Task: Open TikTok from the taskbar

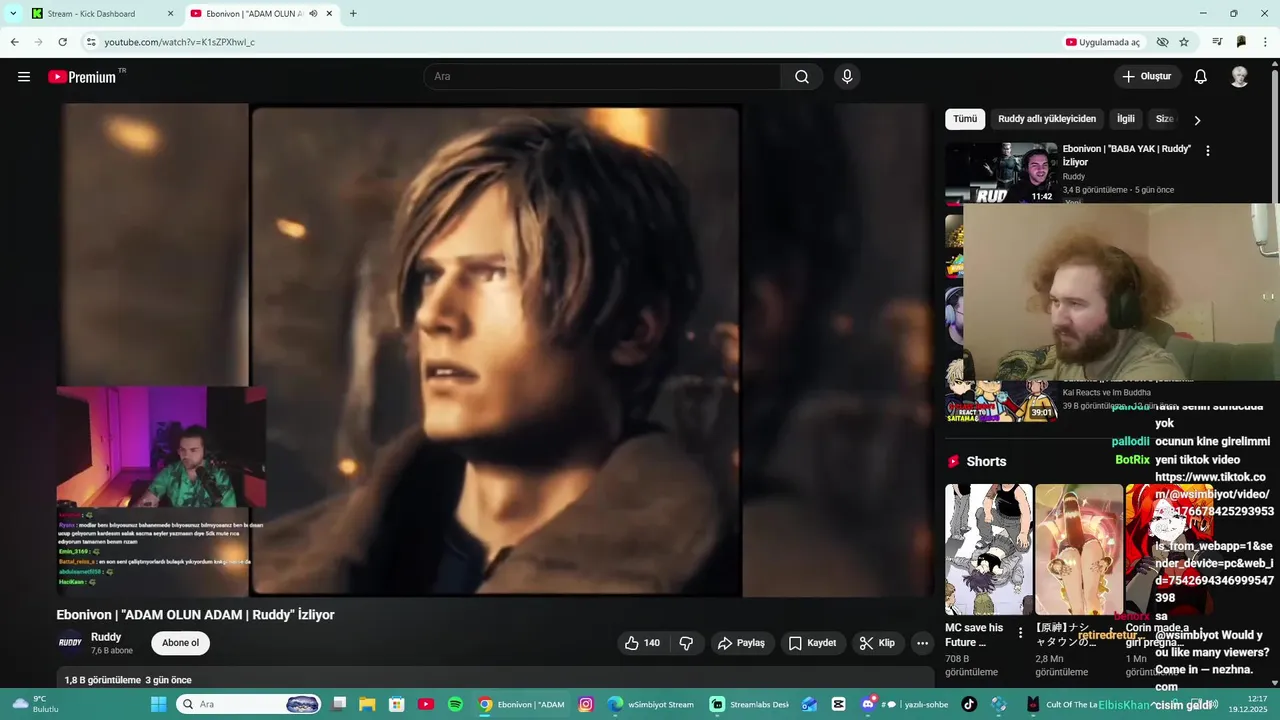Action: 968,704
